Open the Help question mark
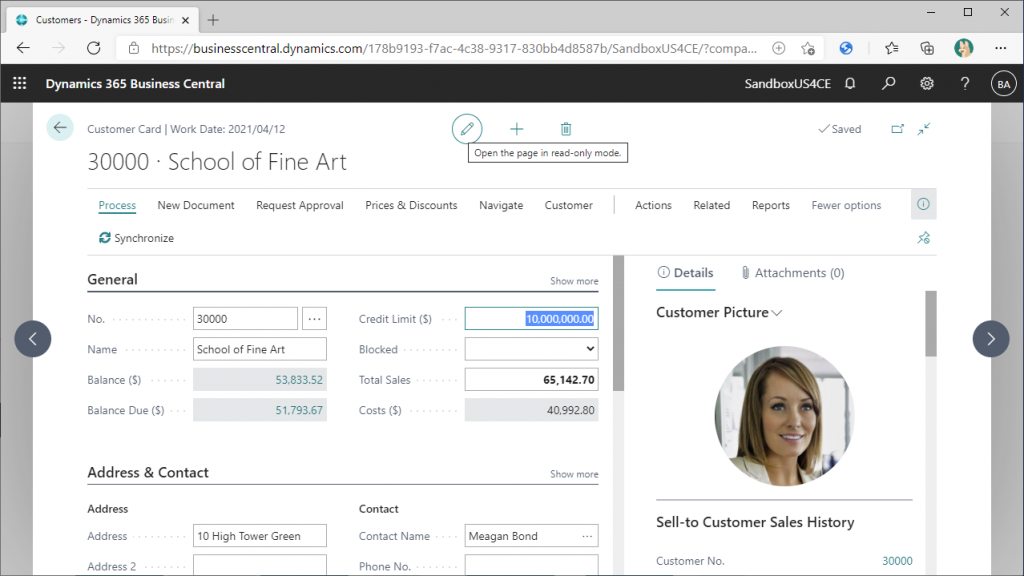The width and height of the screenshot is (1024, 576). tap(965, 84)
